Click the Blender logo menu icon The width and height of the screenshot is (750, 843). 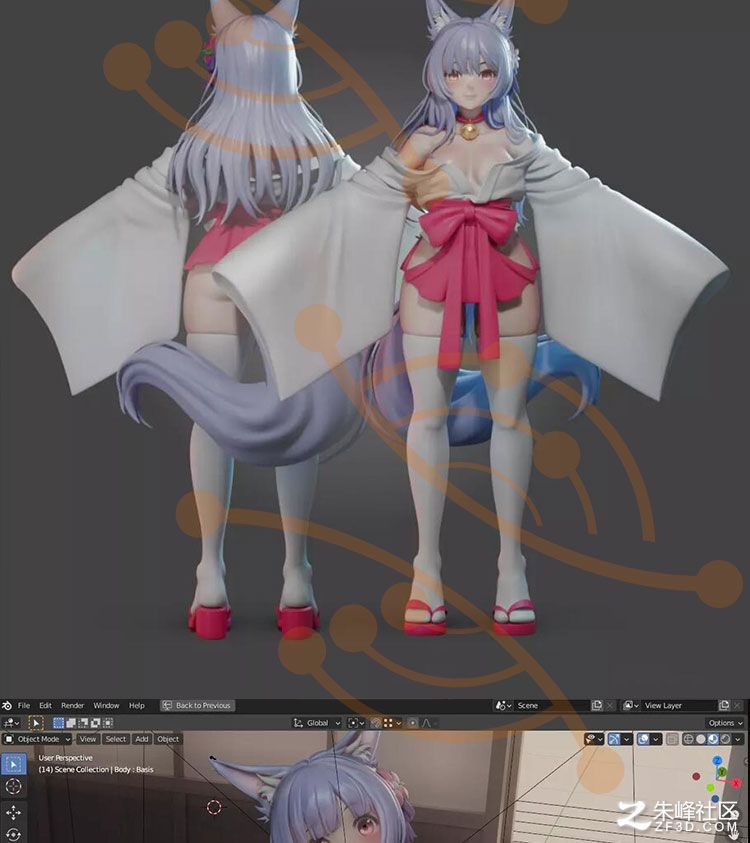[7, 705]
